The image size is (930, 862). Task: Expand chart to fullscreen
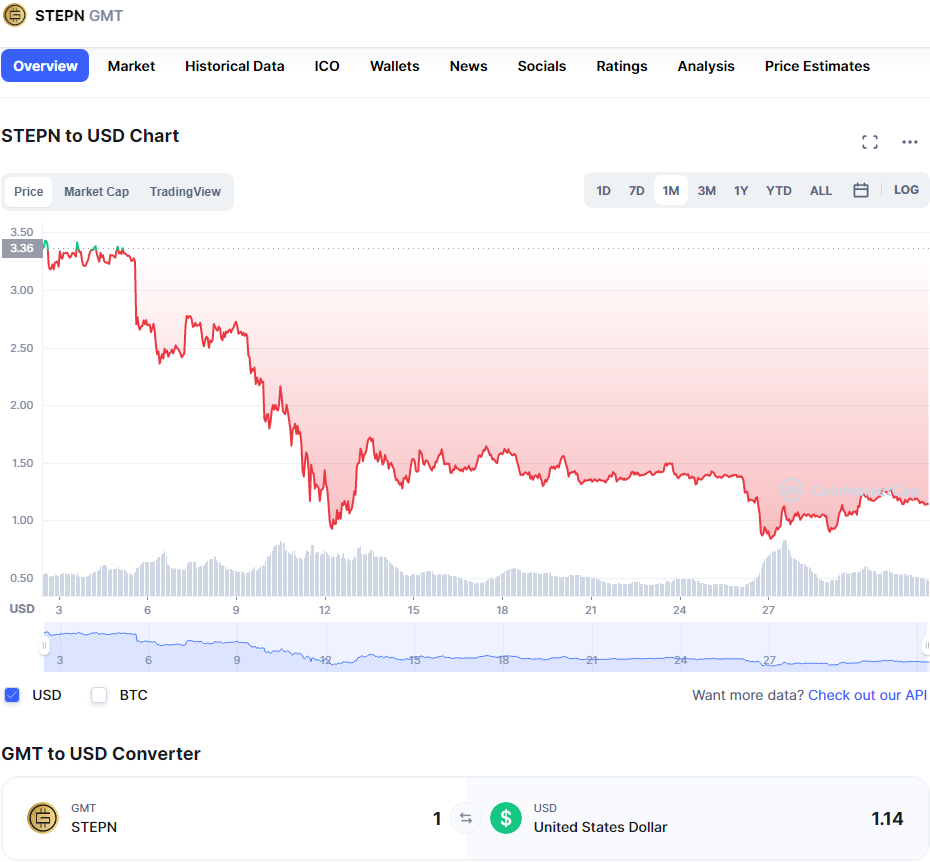coord(870,142)
